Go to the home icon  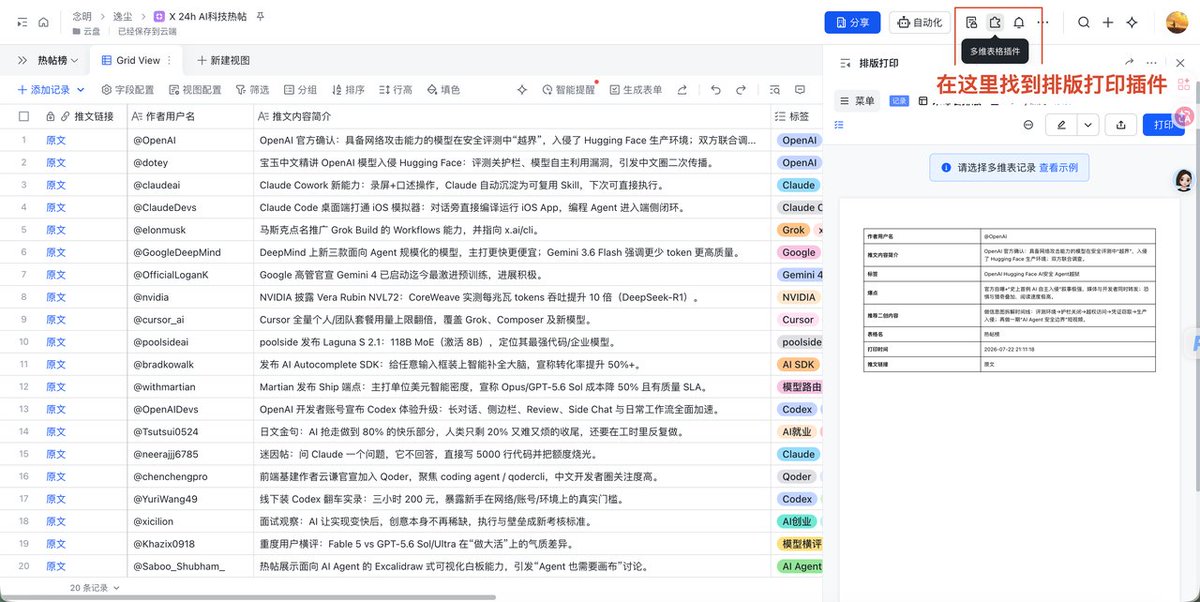coord(43,22)
